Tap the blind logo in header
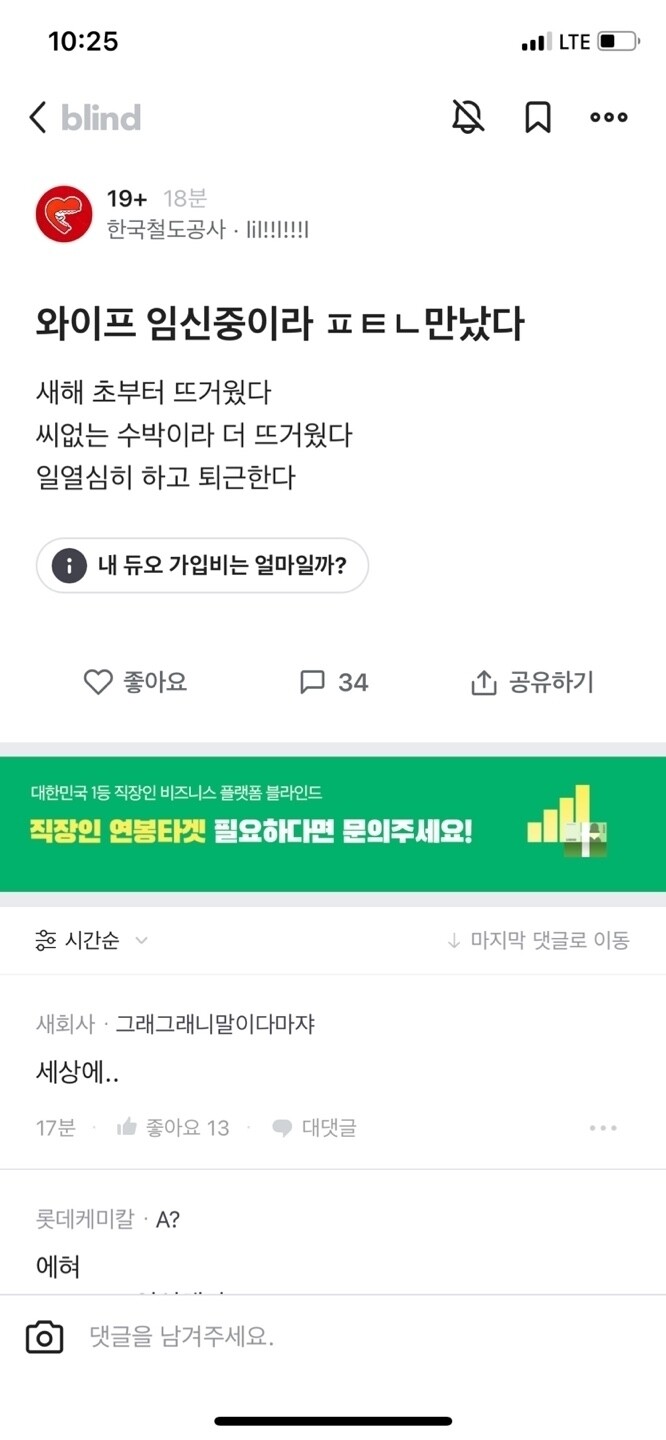Viewport: 666px width, 1440px height. pyautogui.click(x=101, y=118)
